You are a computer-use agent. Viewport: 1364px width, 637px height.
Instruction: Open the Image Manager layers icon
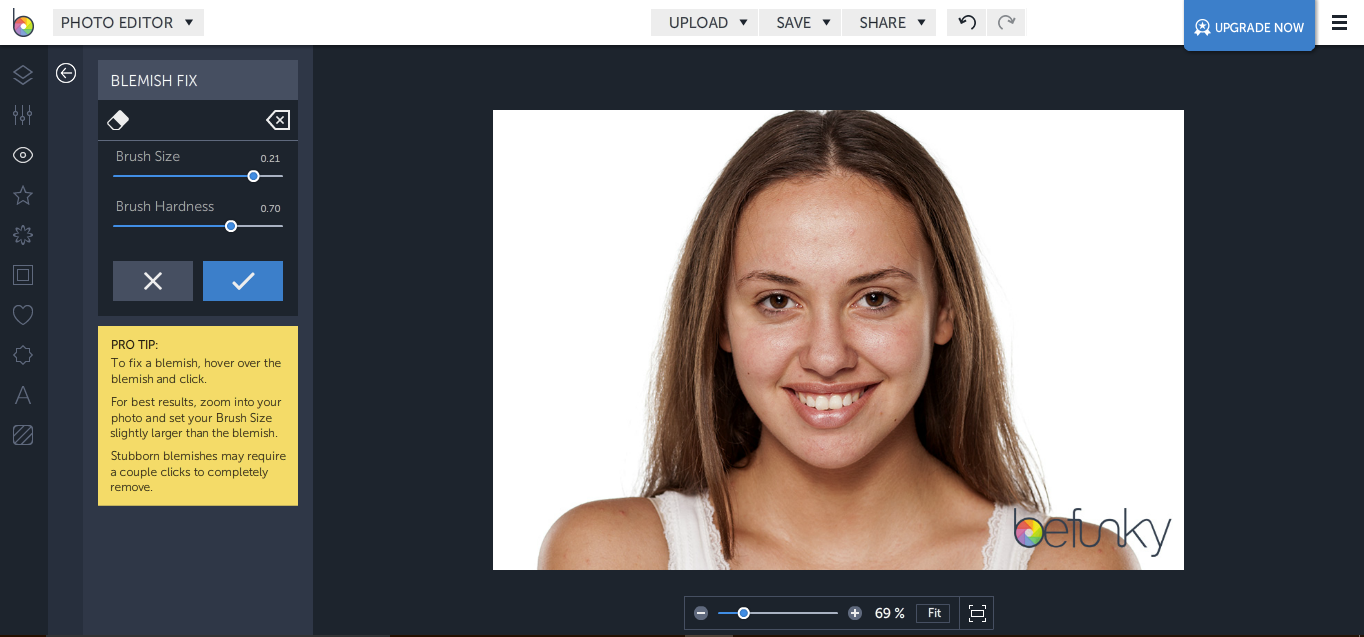23,75
